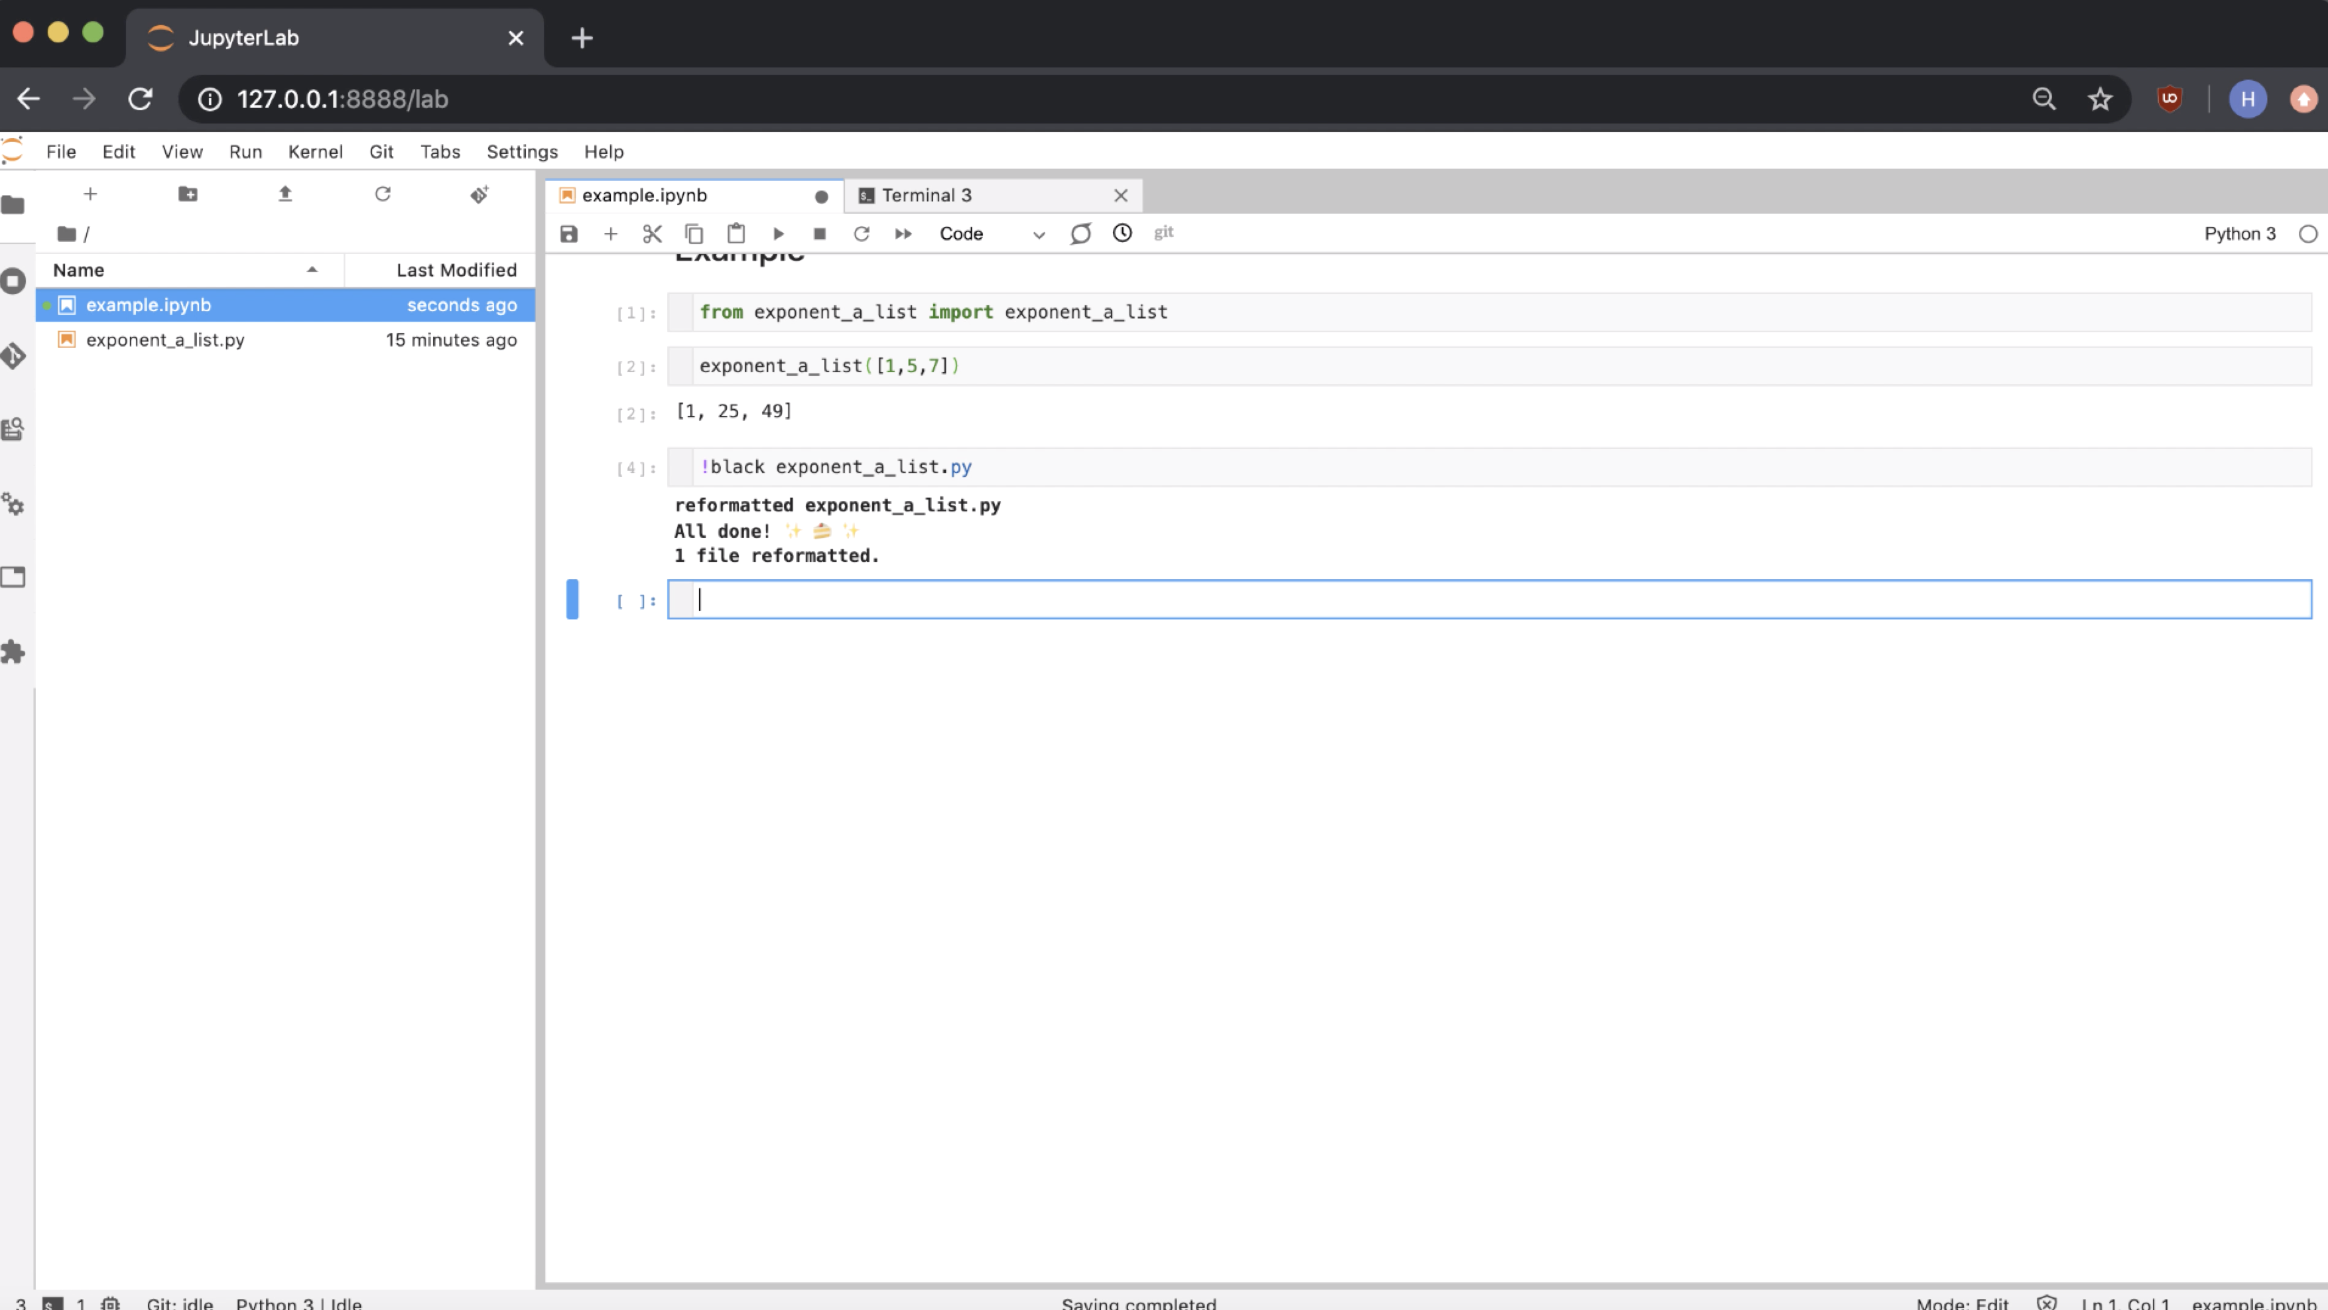
Task: Toggle the running terminals and kernels panel
Action: point(13,281)
